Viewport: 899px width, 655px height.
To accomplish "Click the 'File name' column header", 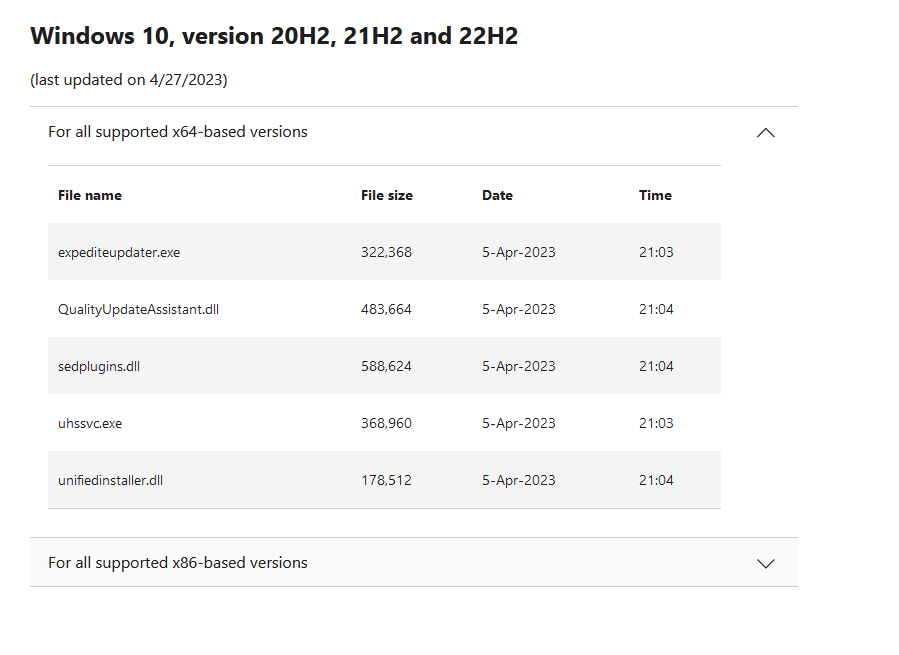I will coord(90,195).
